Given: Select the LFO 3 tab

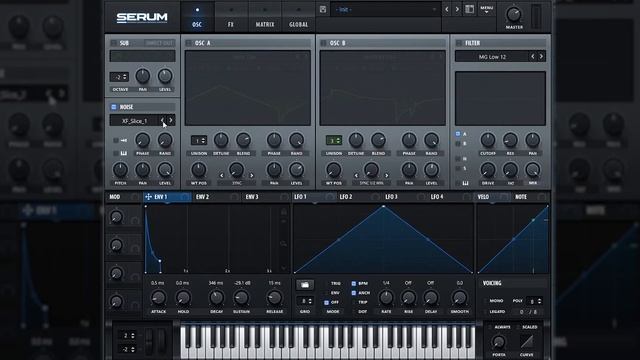Looking at the screenshot, I should (x=404, y=197).
